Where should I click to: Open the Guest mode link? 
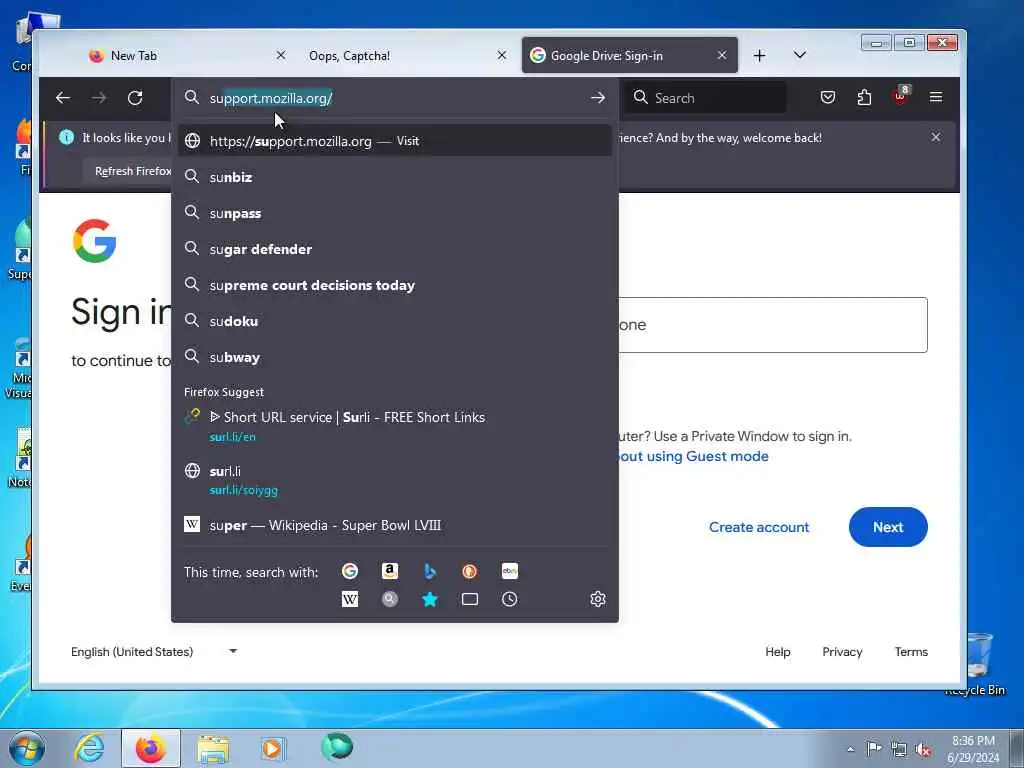tap(694, 456)
